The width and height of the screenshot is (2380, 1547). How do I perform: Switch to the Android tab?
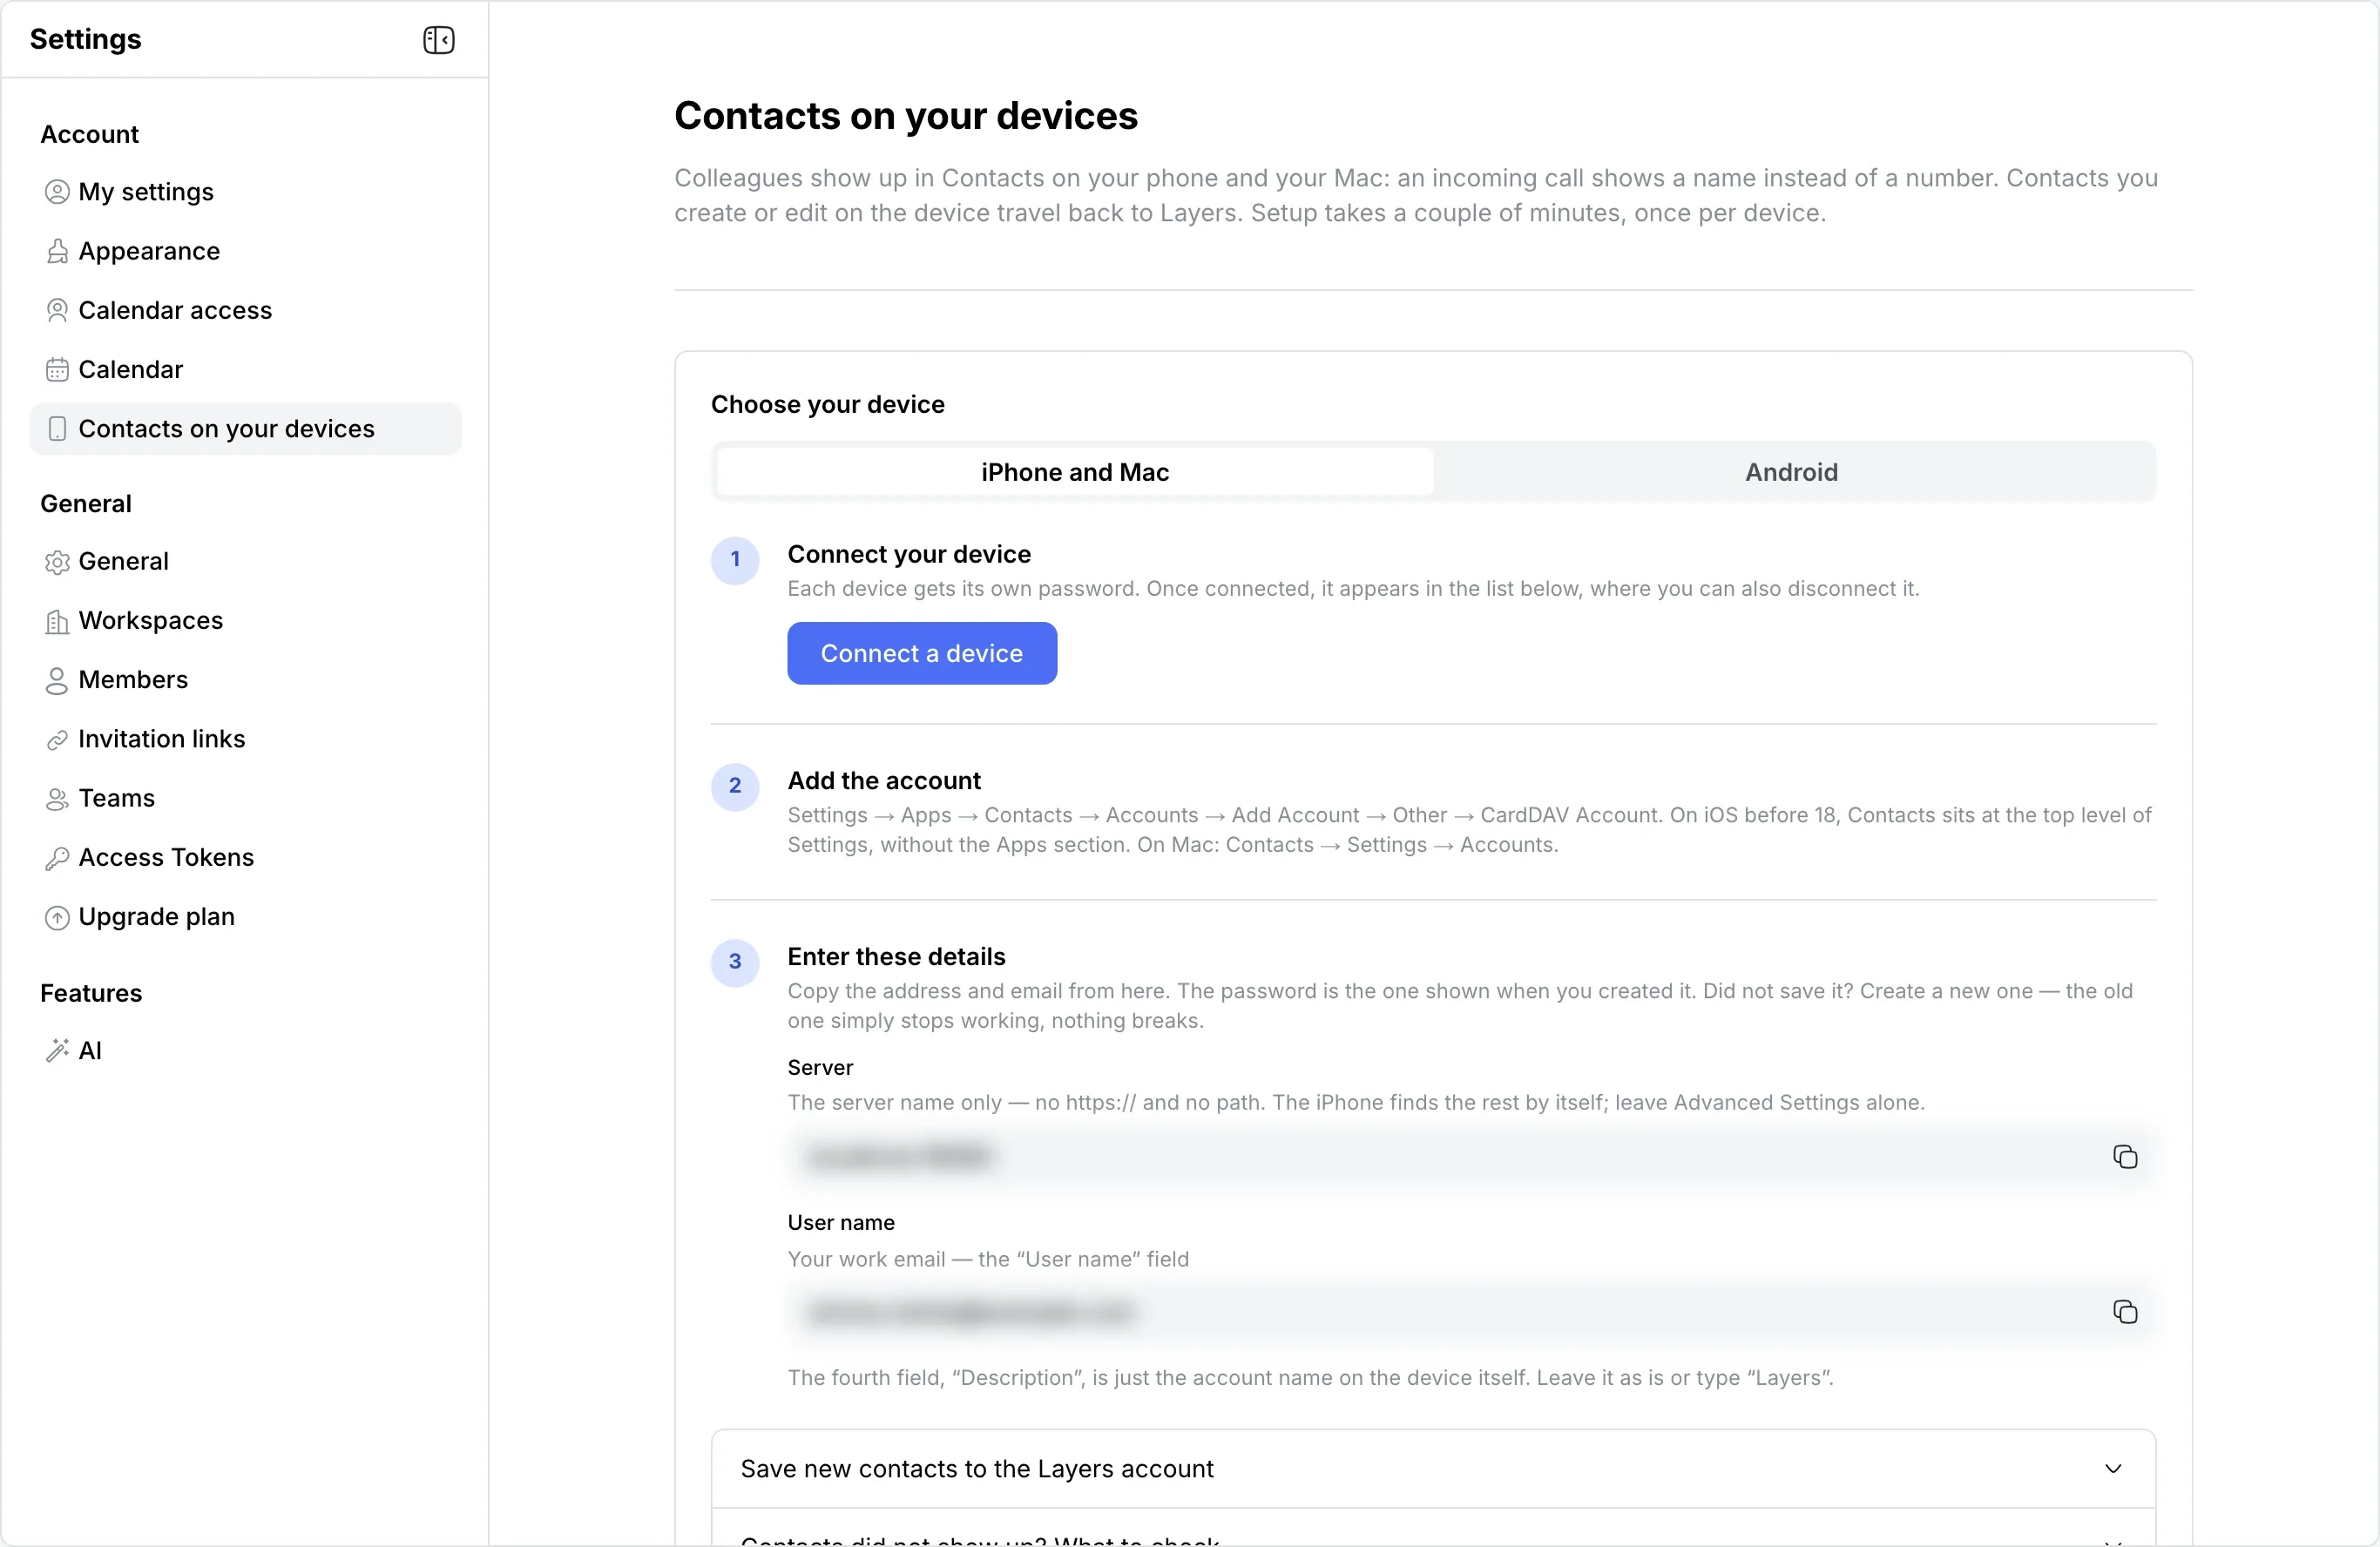pos(1791,472)
